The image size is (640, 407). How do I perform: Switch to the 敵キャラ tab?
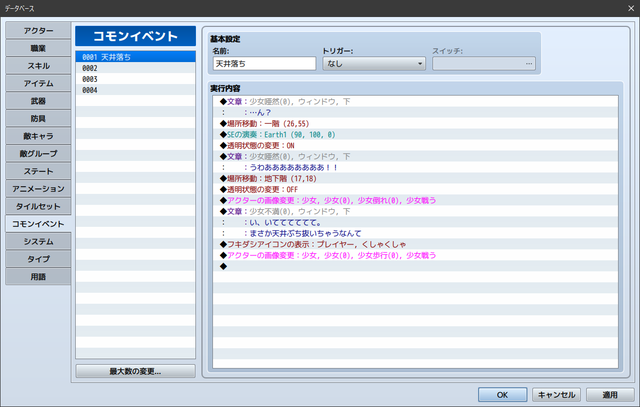click(38, 136)
